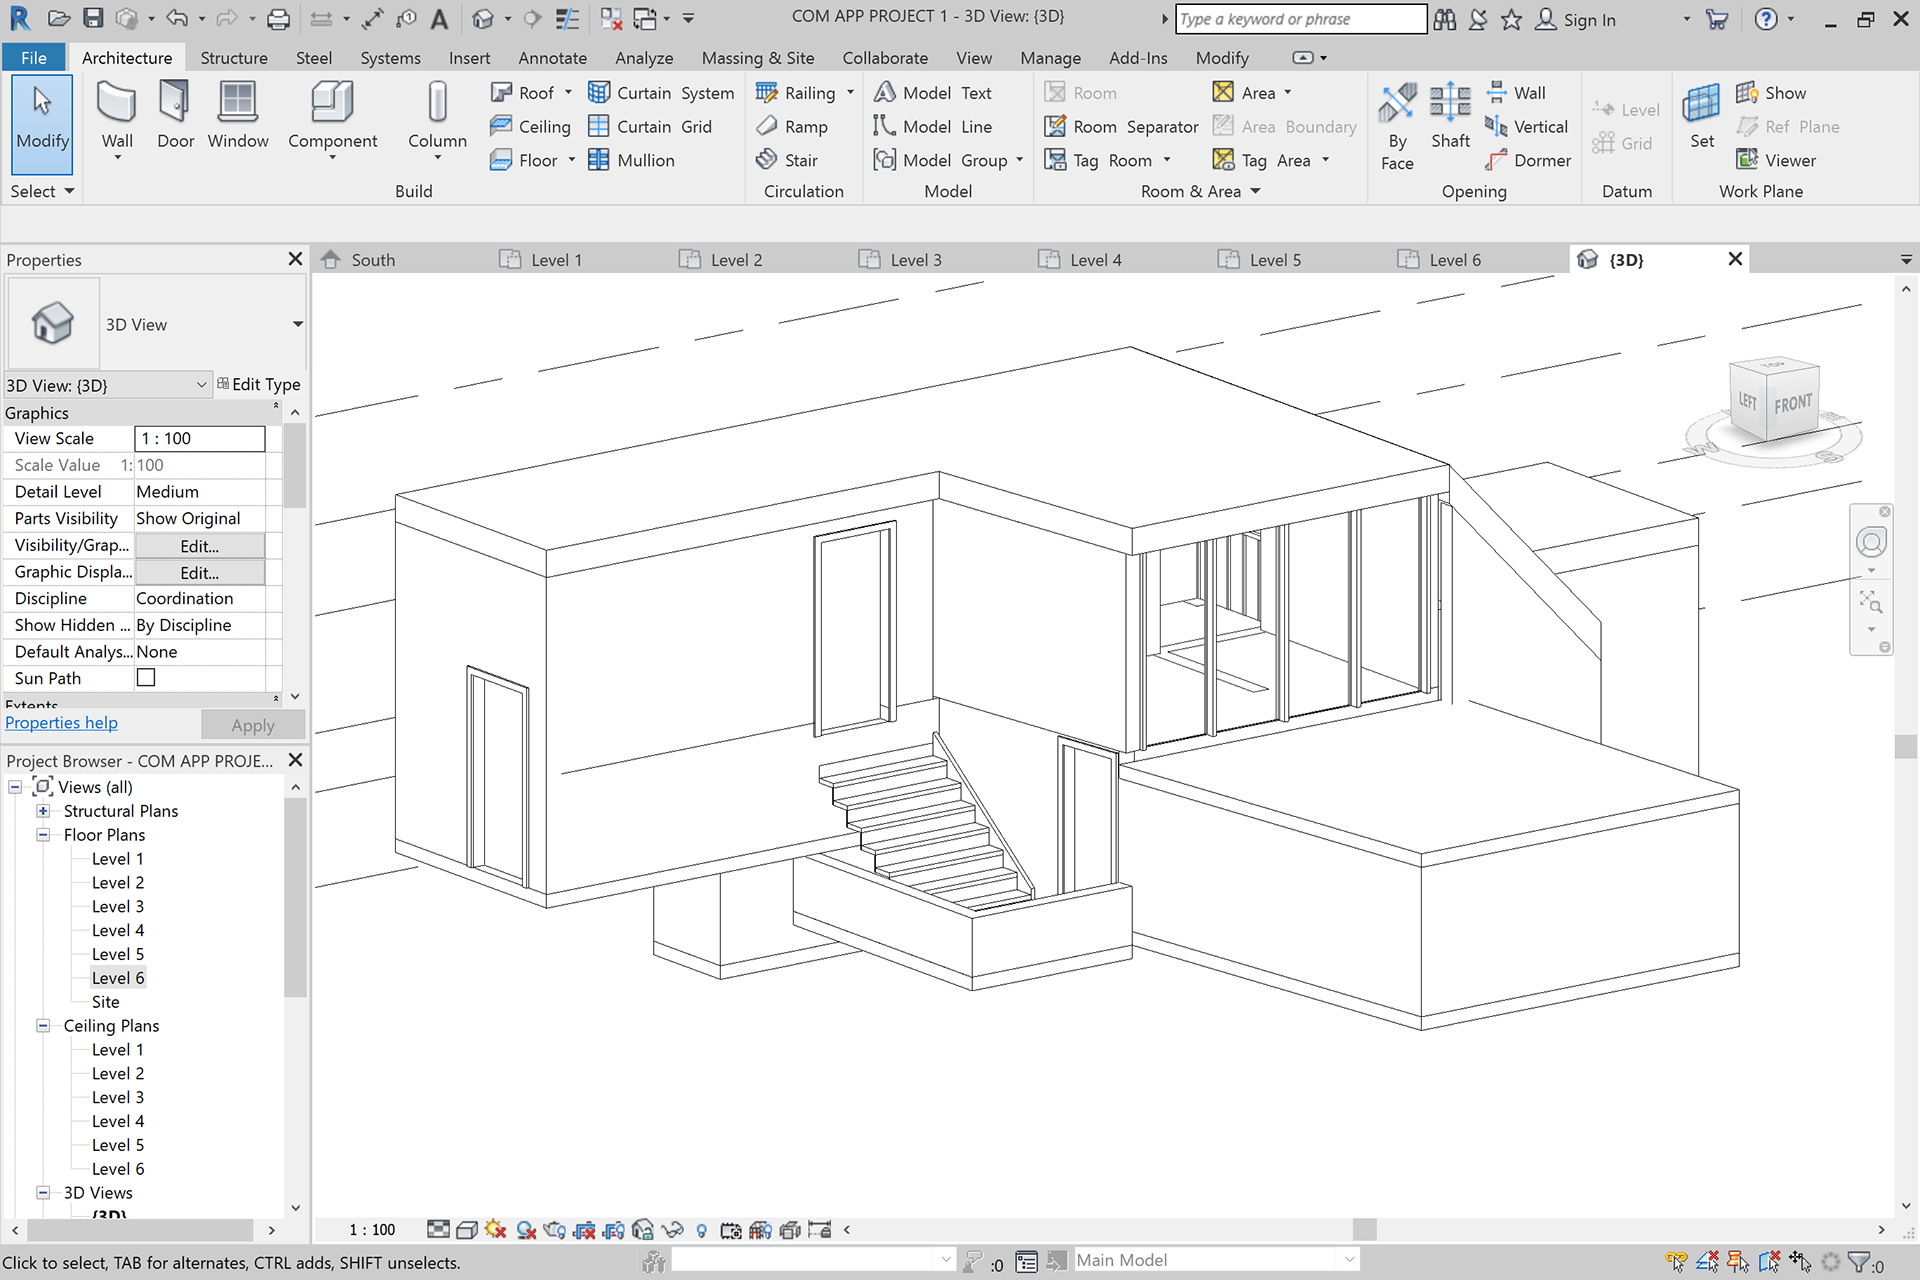Open the Autodesk App Store cart icon

pyautogui.click(x=1716, y=19)
